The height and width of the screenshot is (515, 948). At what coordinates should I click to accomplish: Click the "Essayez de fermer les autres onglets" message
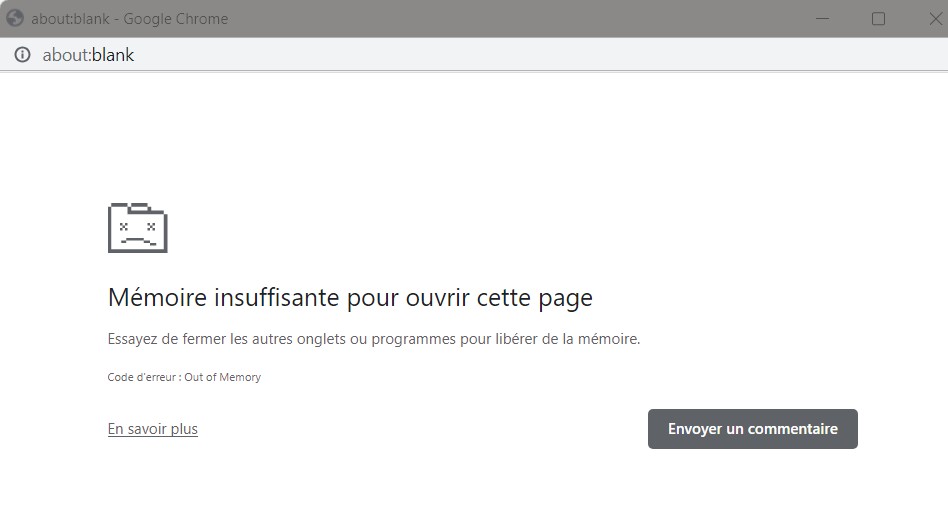coord(374,339)
